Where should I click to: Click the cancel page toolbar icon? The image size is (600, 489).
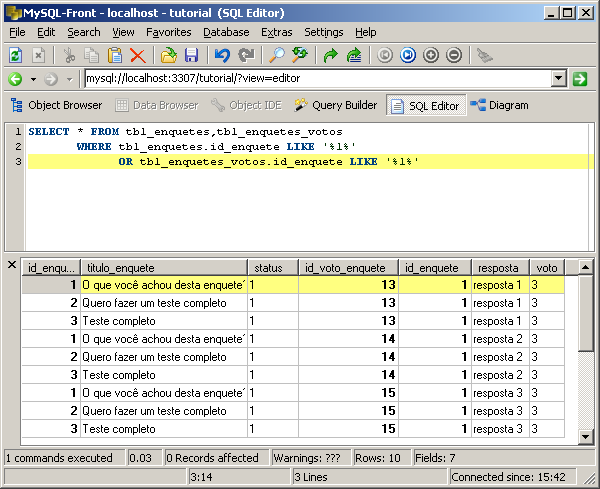click(38, 55)
